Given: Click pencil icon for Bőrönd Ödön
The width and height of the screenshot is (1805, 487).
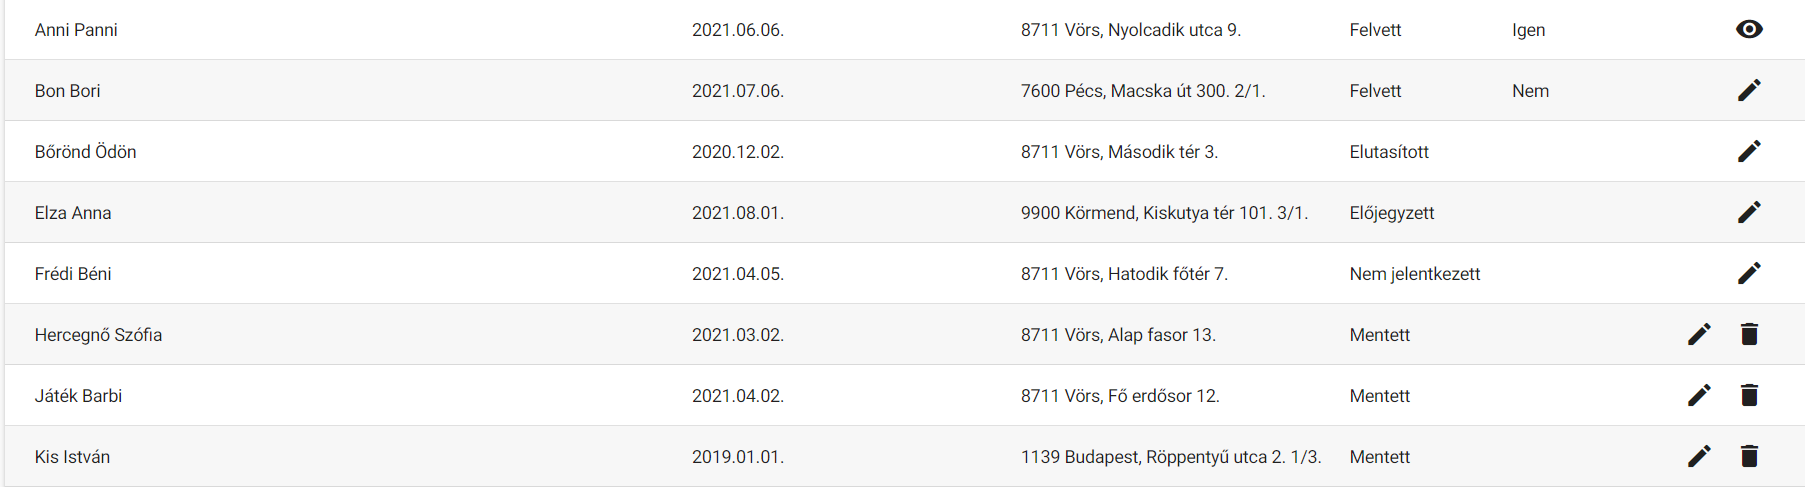Looking at the screenshot, I should [x=1749, y=151].
